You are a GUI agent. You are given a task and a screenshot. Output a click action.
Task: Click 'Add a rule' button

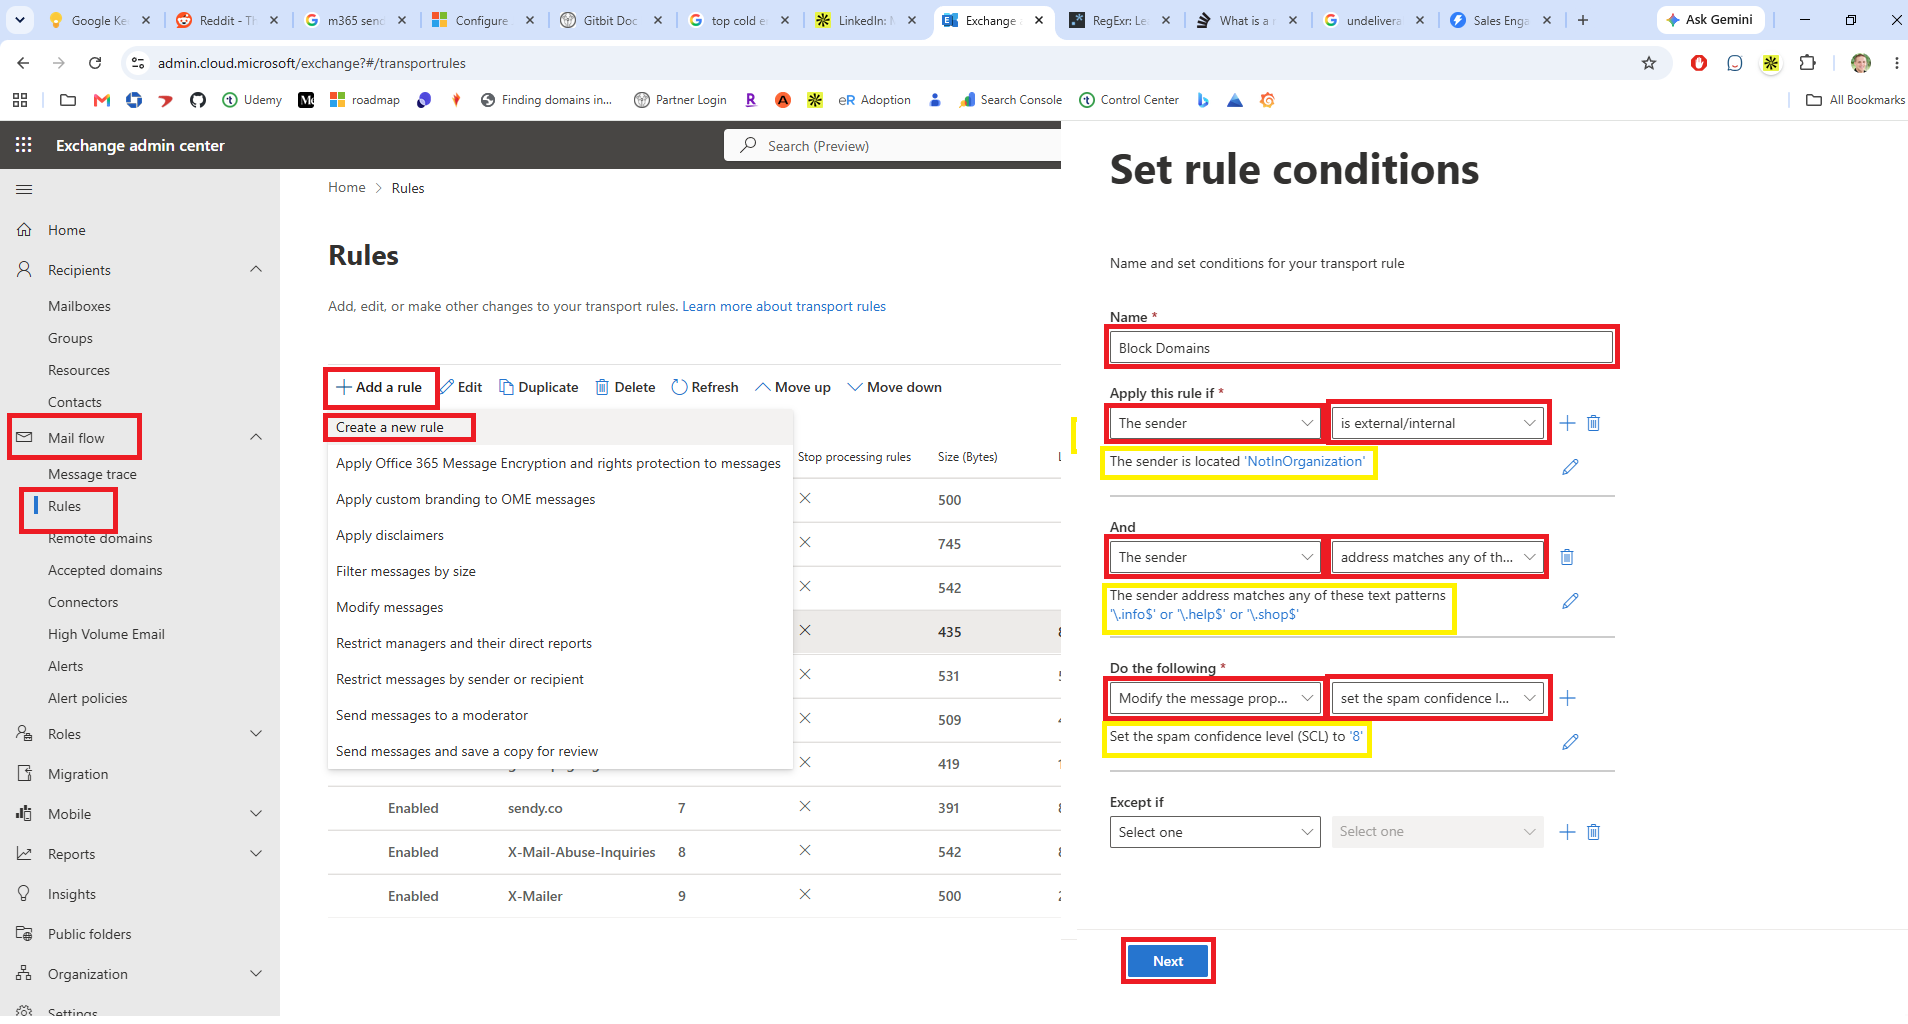tap(380, 387)
